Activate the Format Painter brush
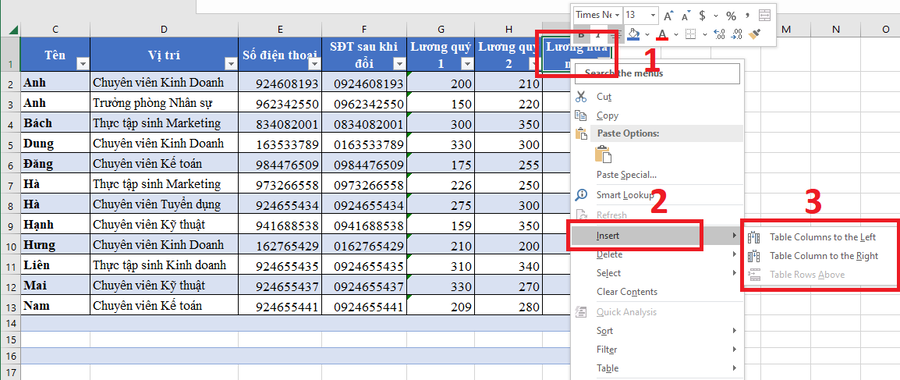The height and width of the screenshot is (380, 900). point(755,34)
